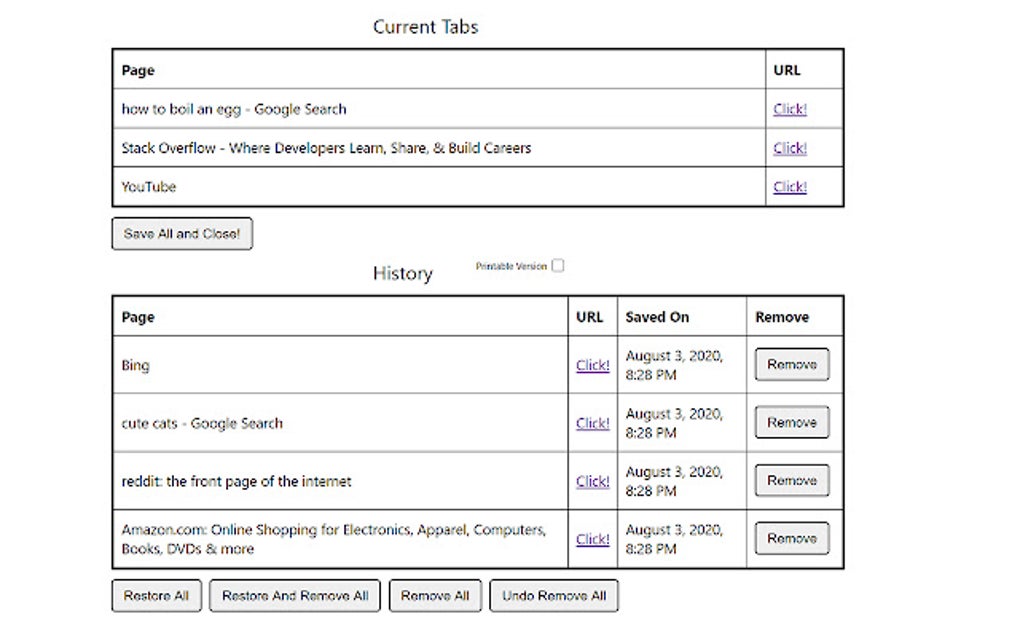Viewport: 1020px width, 638px height.
Task: Click Save All and Close
Action: point(181,233)
